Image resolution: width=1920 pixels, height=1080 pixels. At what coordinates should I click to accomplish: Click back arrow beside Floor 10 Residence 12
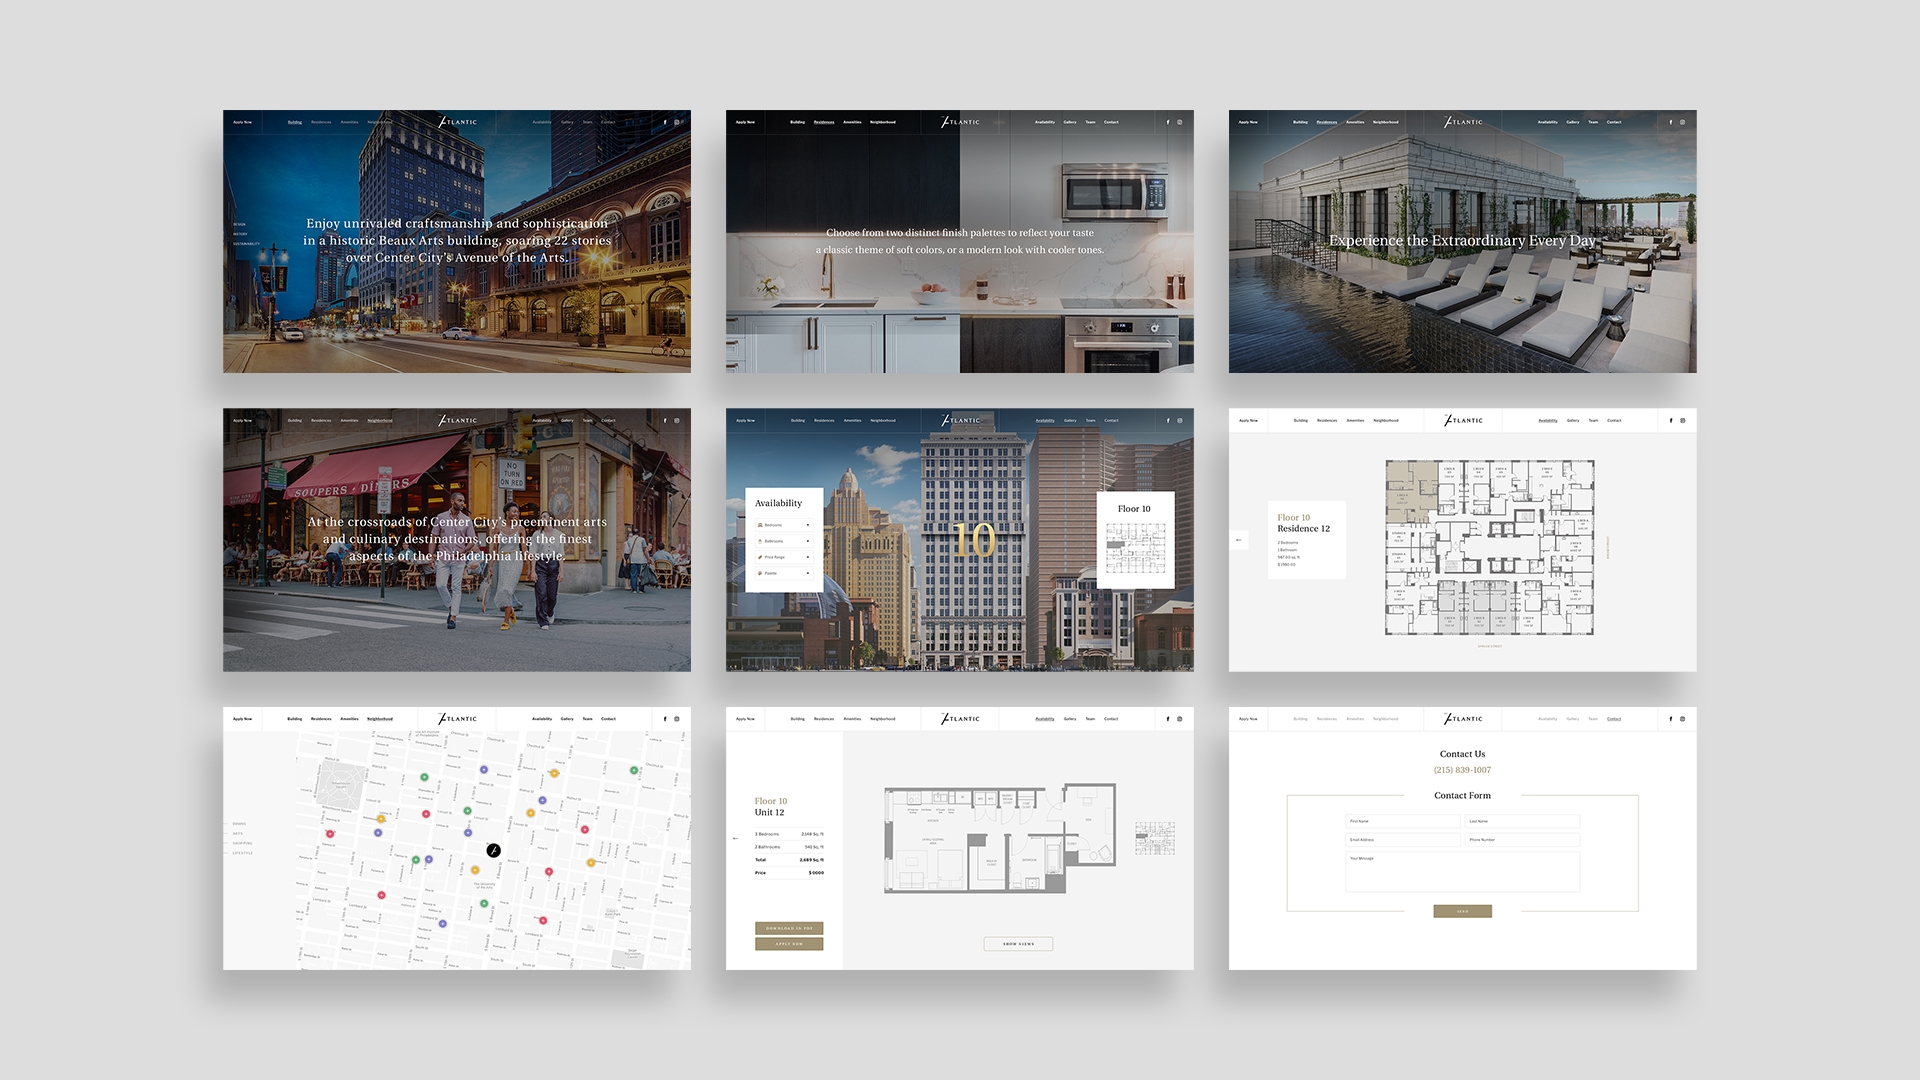coord(1239,540)
